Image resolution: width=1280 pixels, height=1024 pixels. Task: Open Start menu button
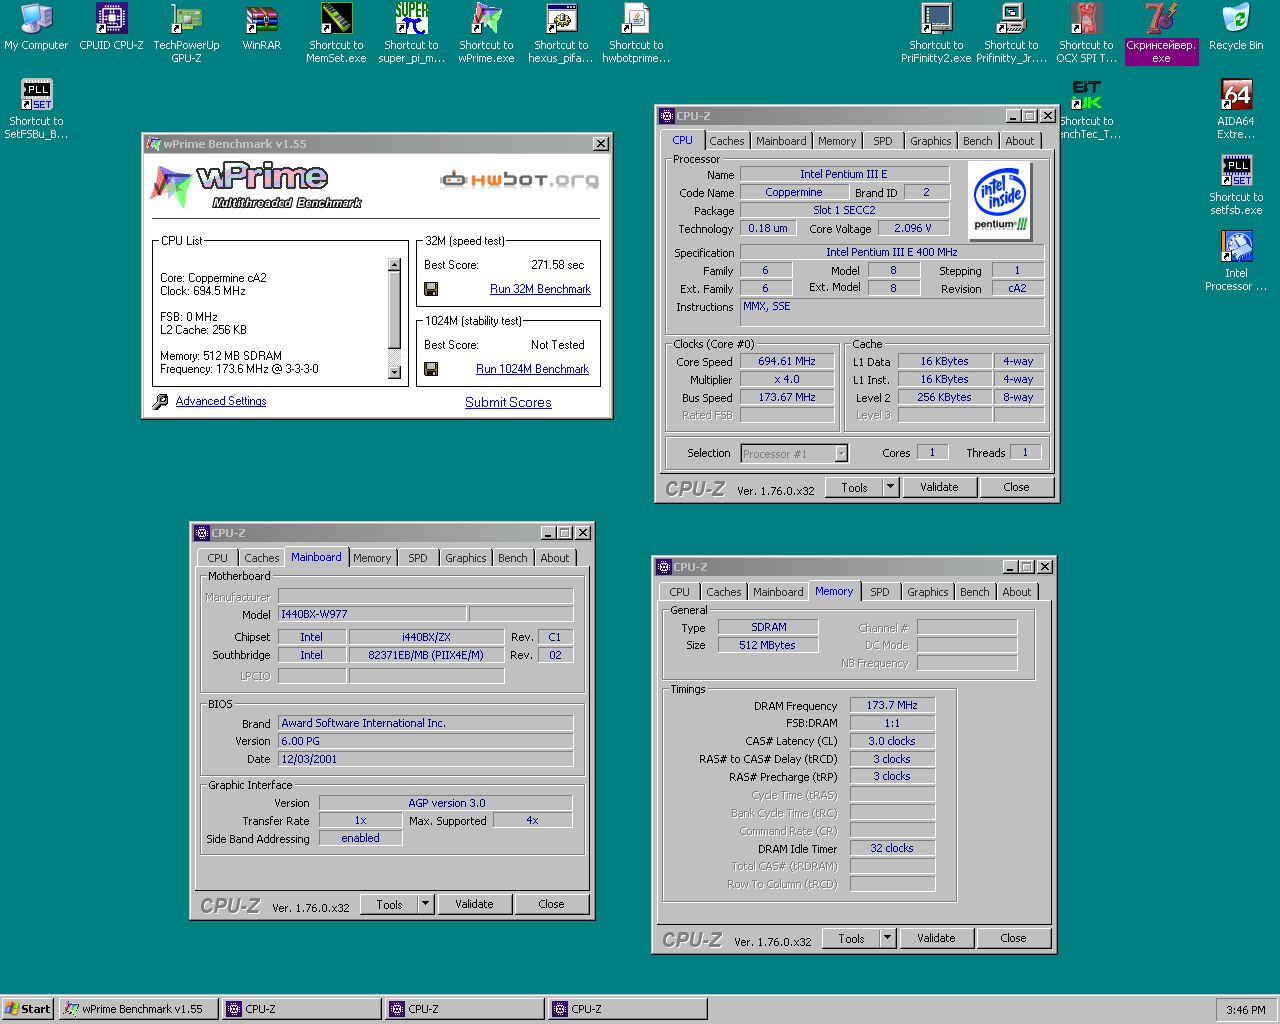tap(28, 1009)
